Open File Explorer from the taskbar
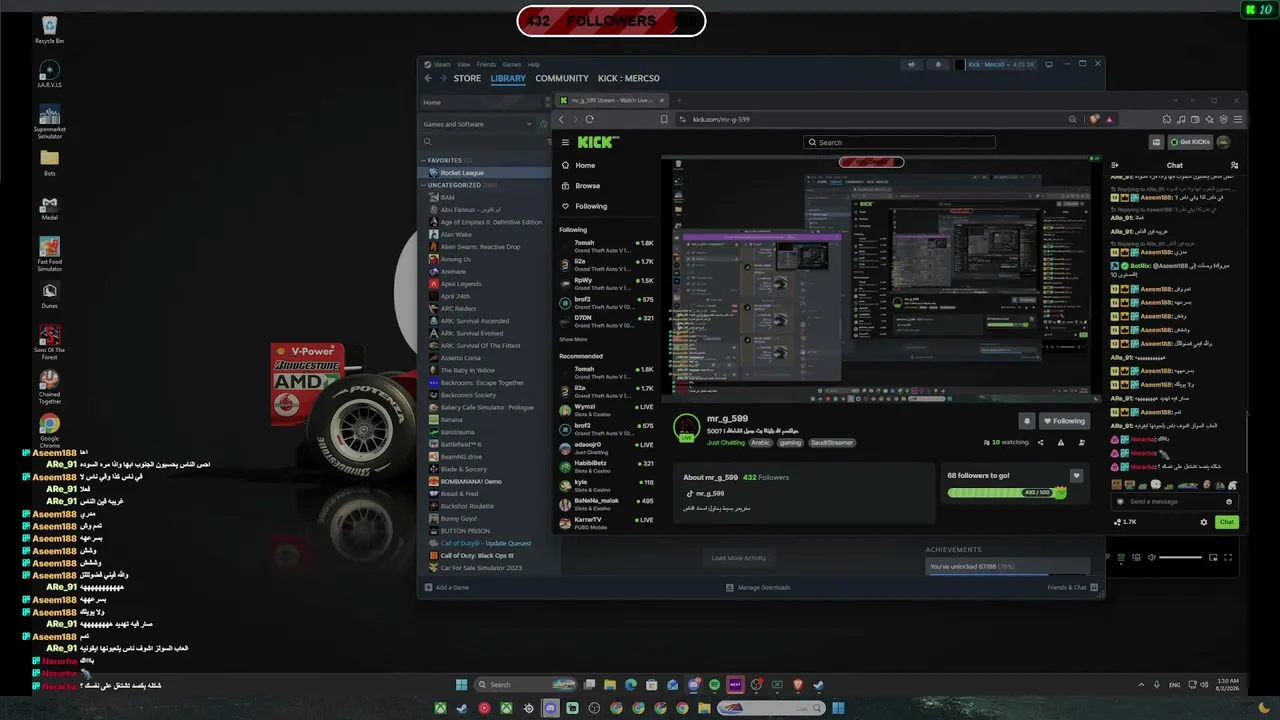This screenshot has height=720, width=1280. pos(610,685)
